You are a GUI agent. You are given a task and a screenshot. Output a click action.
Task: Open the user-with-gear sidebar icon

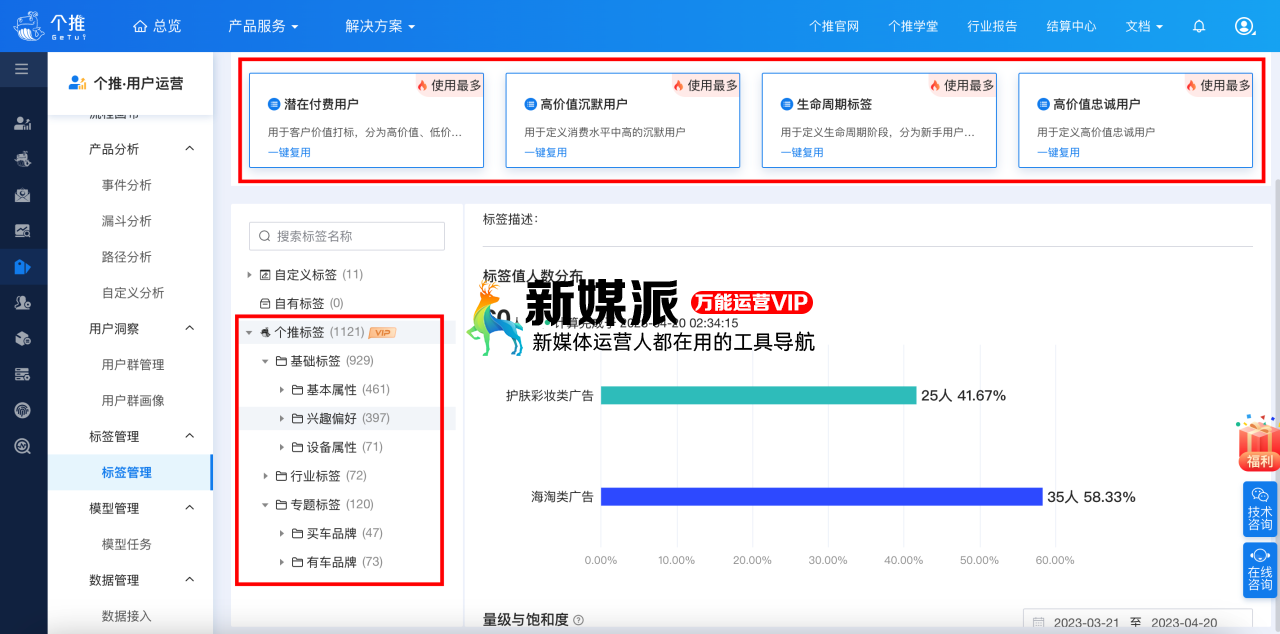click(x=22, y=302)
